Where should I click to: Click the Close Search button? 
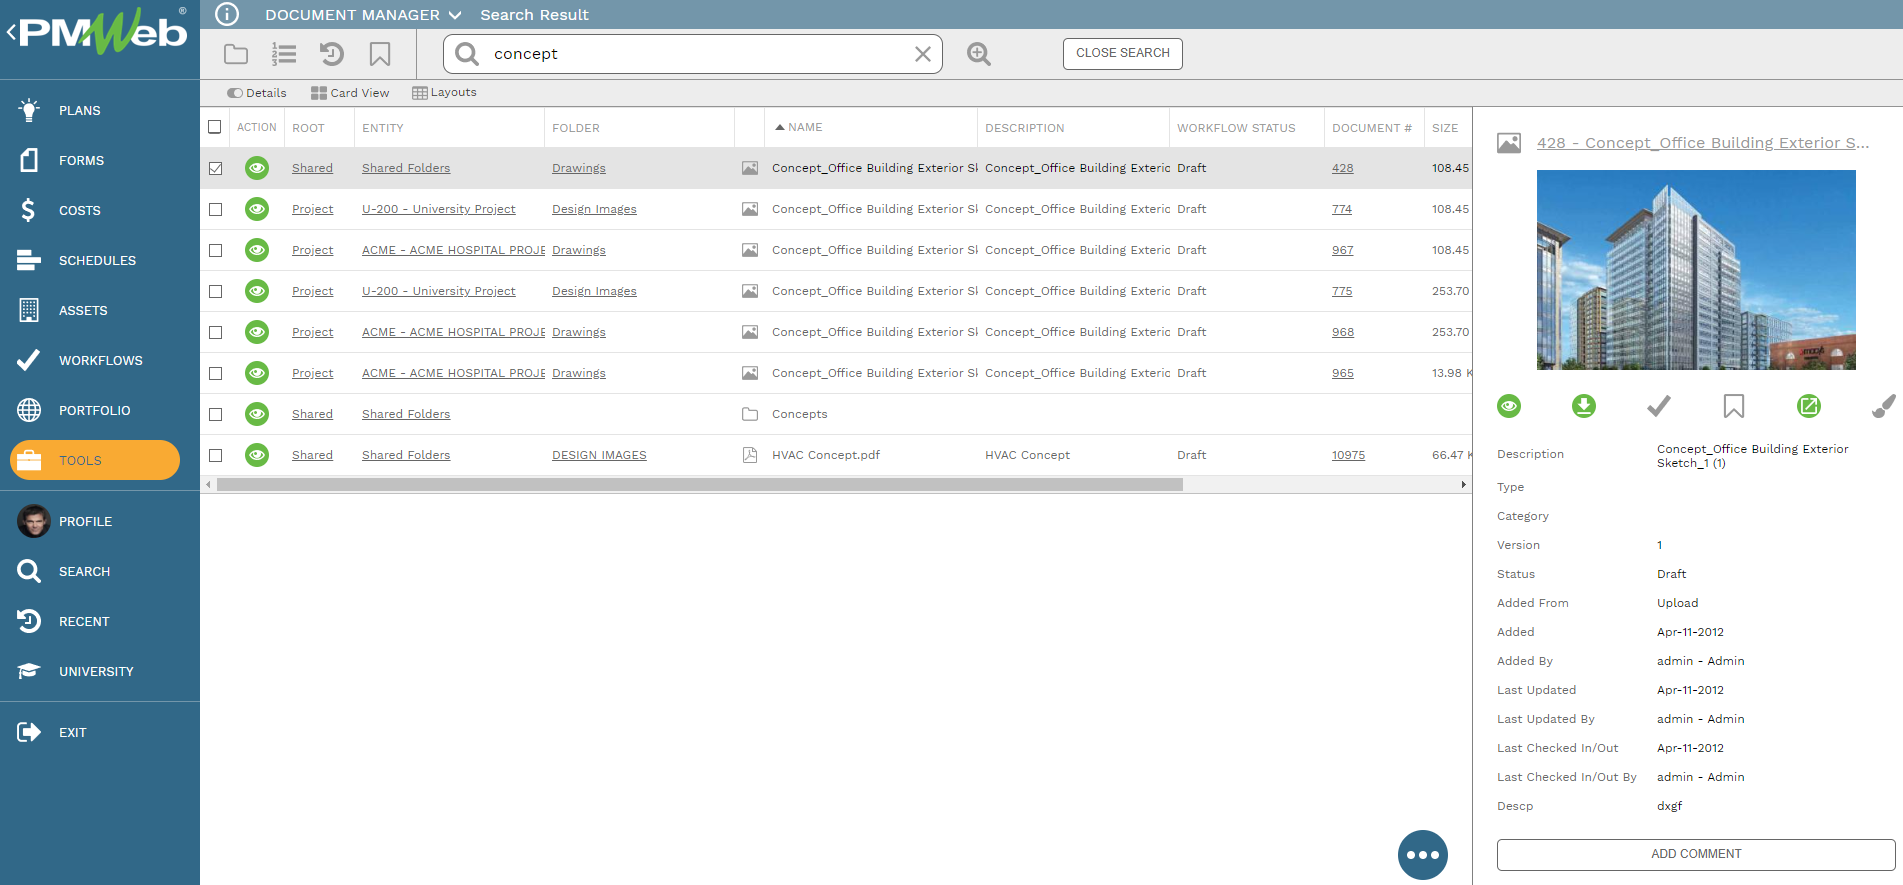coord(1122,53)
